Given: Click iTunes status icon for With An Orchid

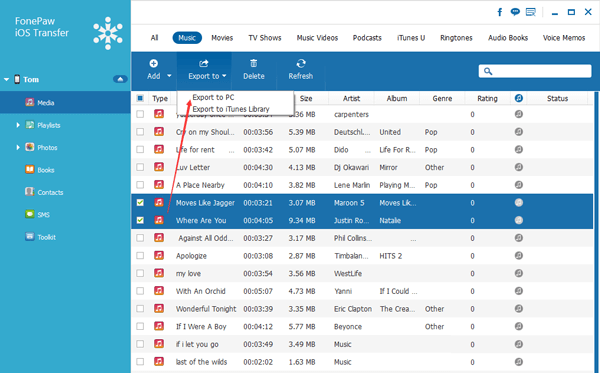Looking at the screenshot, I should click(518, 291).
